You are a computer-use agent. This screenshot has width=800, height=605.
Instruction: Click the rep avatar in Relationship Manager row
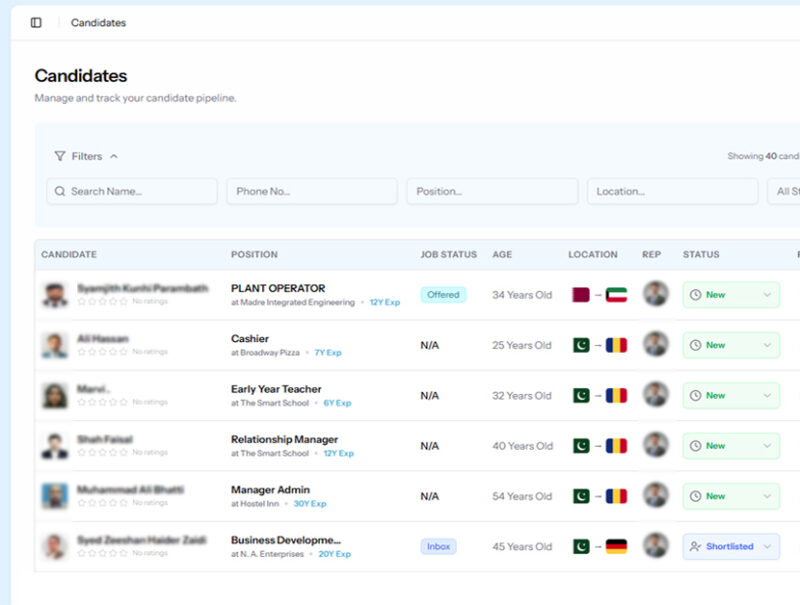click(656, 445)
